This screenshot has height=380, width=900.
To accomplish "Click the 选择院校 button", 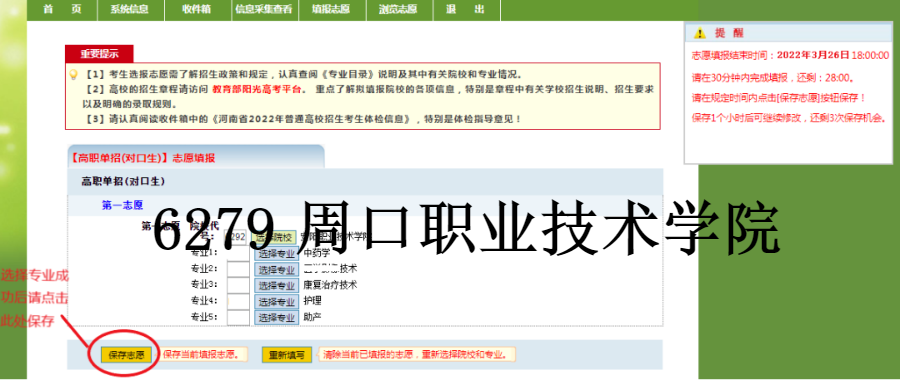I will tap(275, 237).
